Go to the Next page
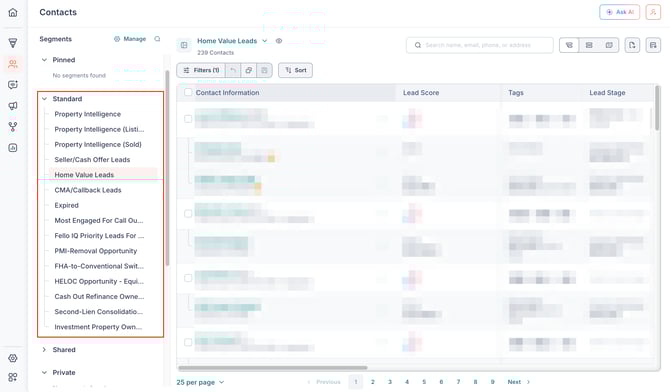The width and height of the screenshot is (670, 392). (519, 382)
